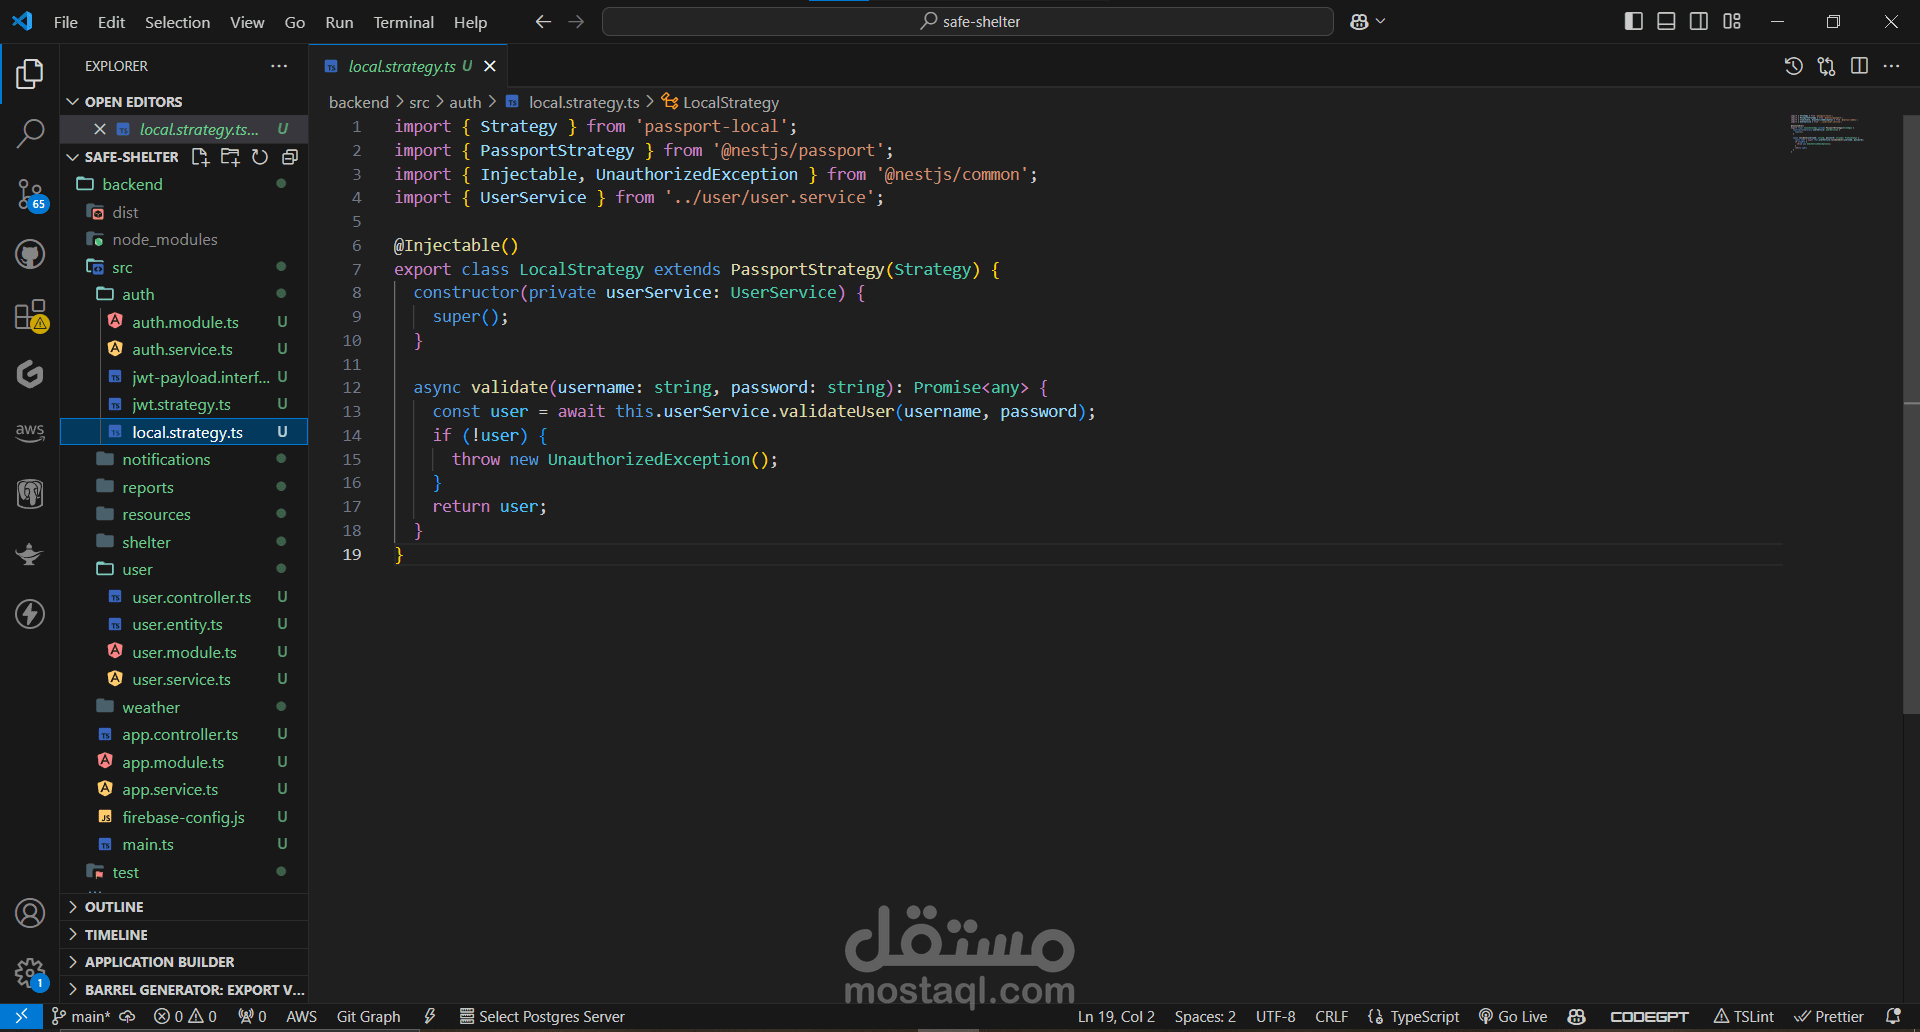Open the Extensions view in activity bar

tap(30, 315)
